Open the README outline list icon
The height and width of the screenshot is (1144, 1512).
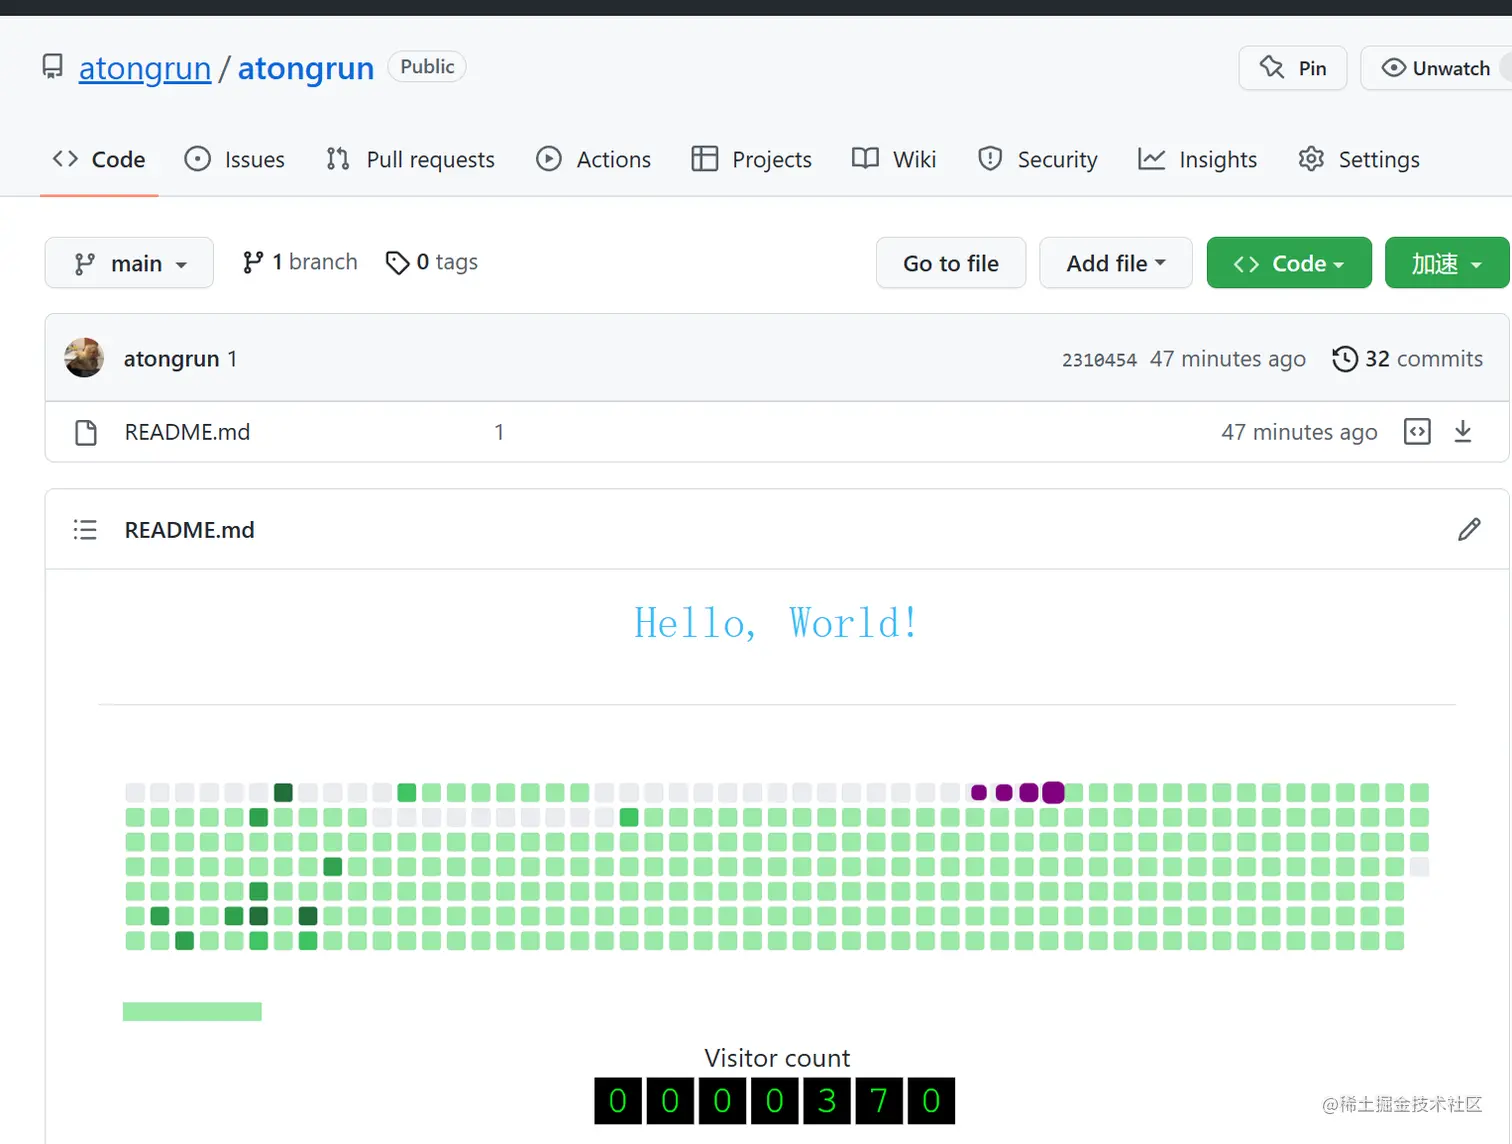click(x=85, y=530)
